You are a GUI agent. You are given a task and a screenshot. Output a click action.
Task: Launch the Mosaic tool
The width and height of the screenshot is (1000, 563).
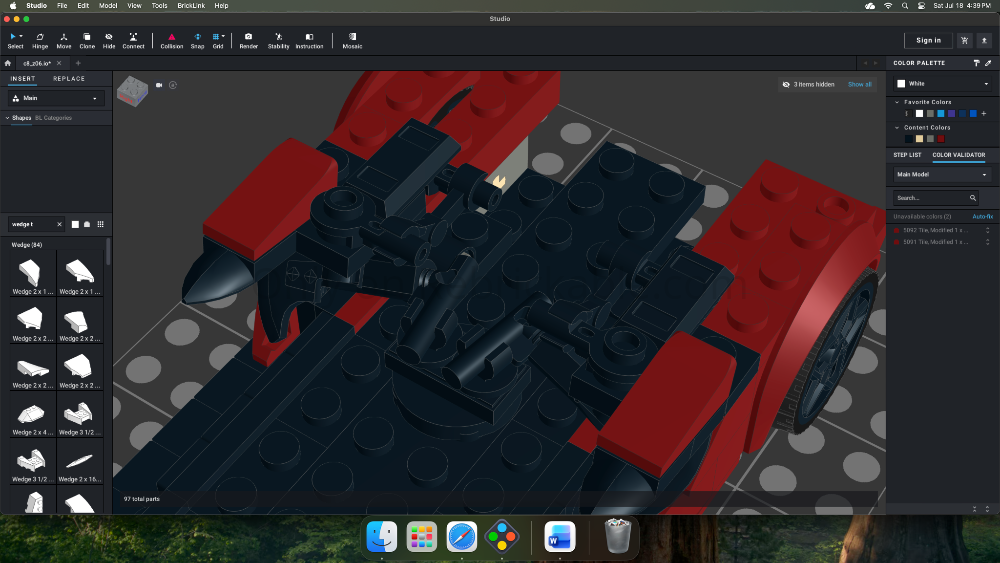point(352,41)
